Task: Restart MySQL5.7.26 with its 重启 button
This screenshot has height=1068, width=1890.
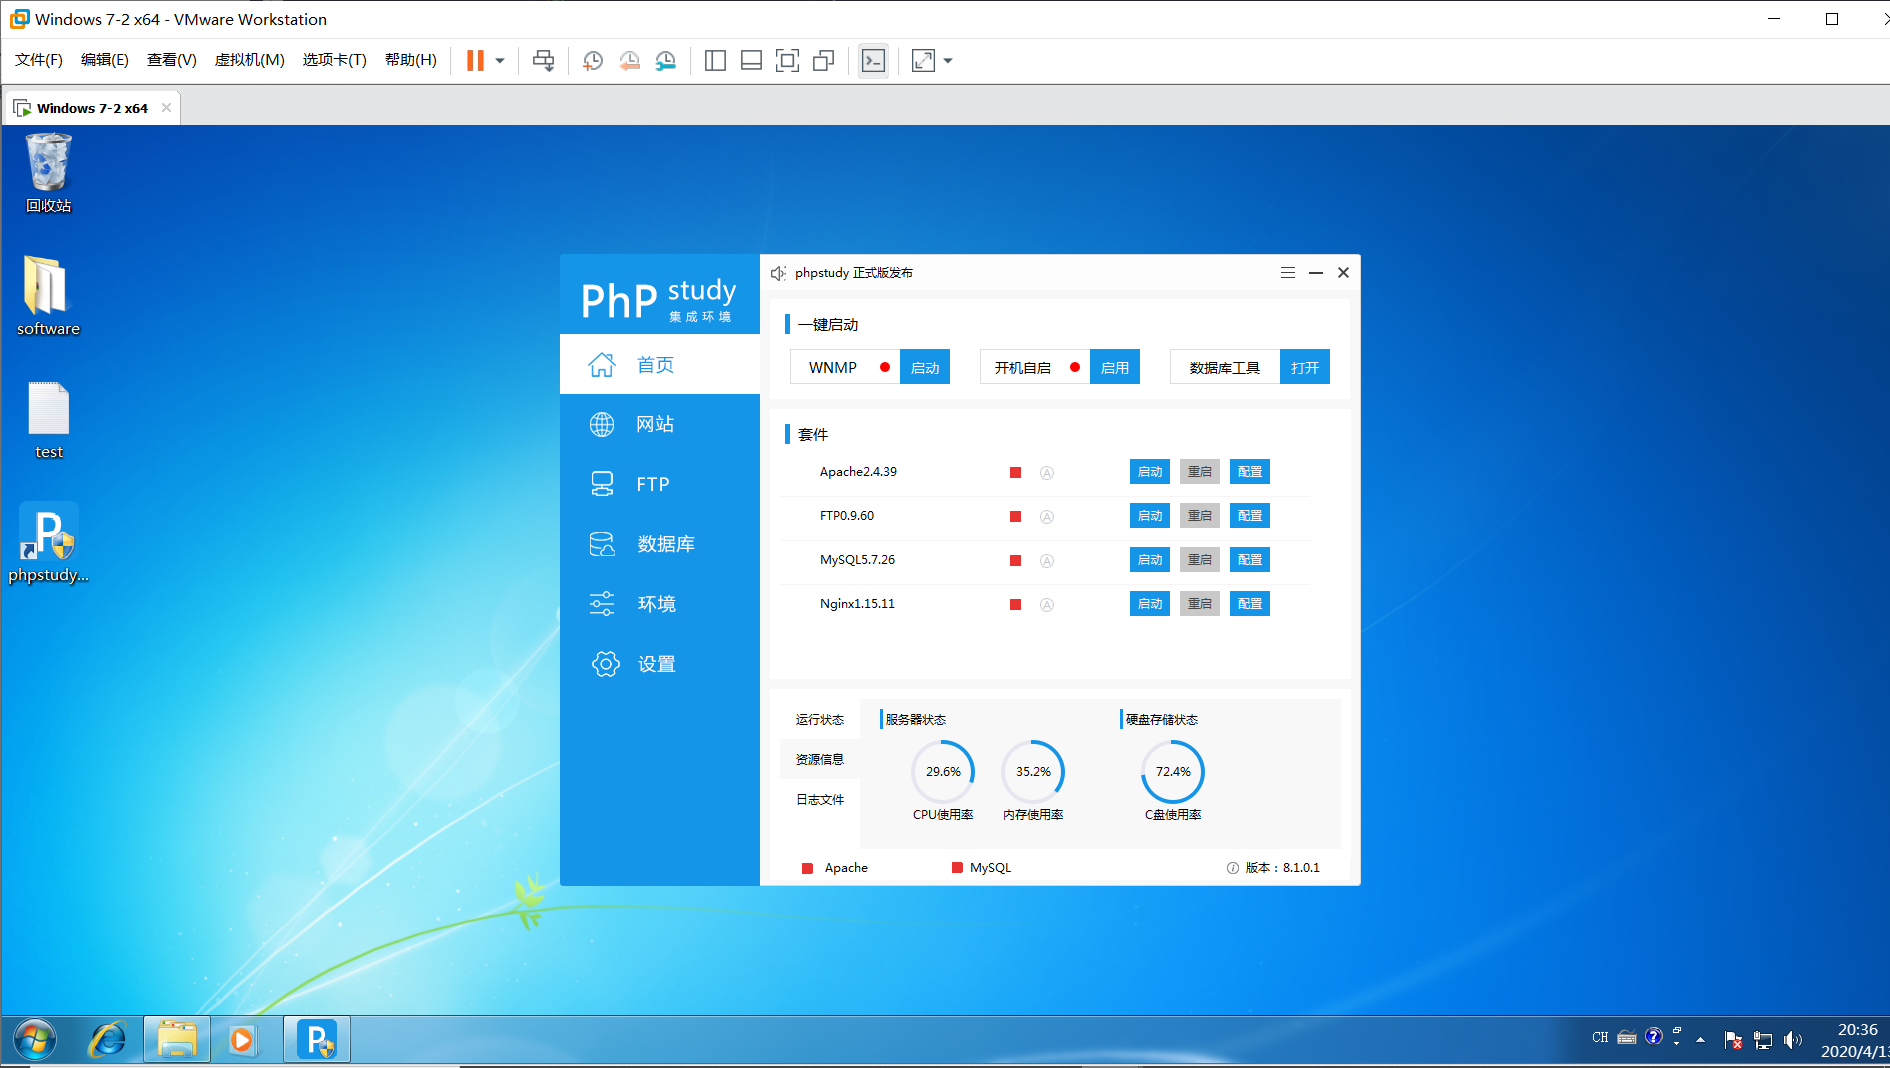Action: 1200,560
